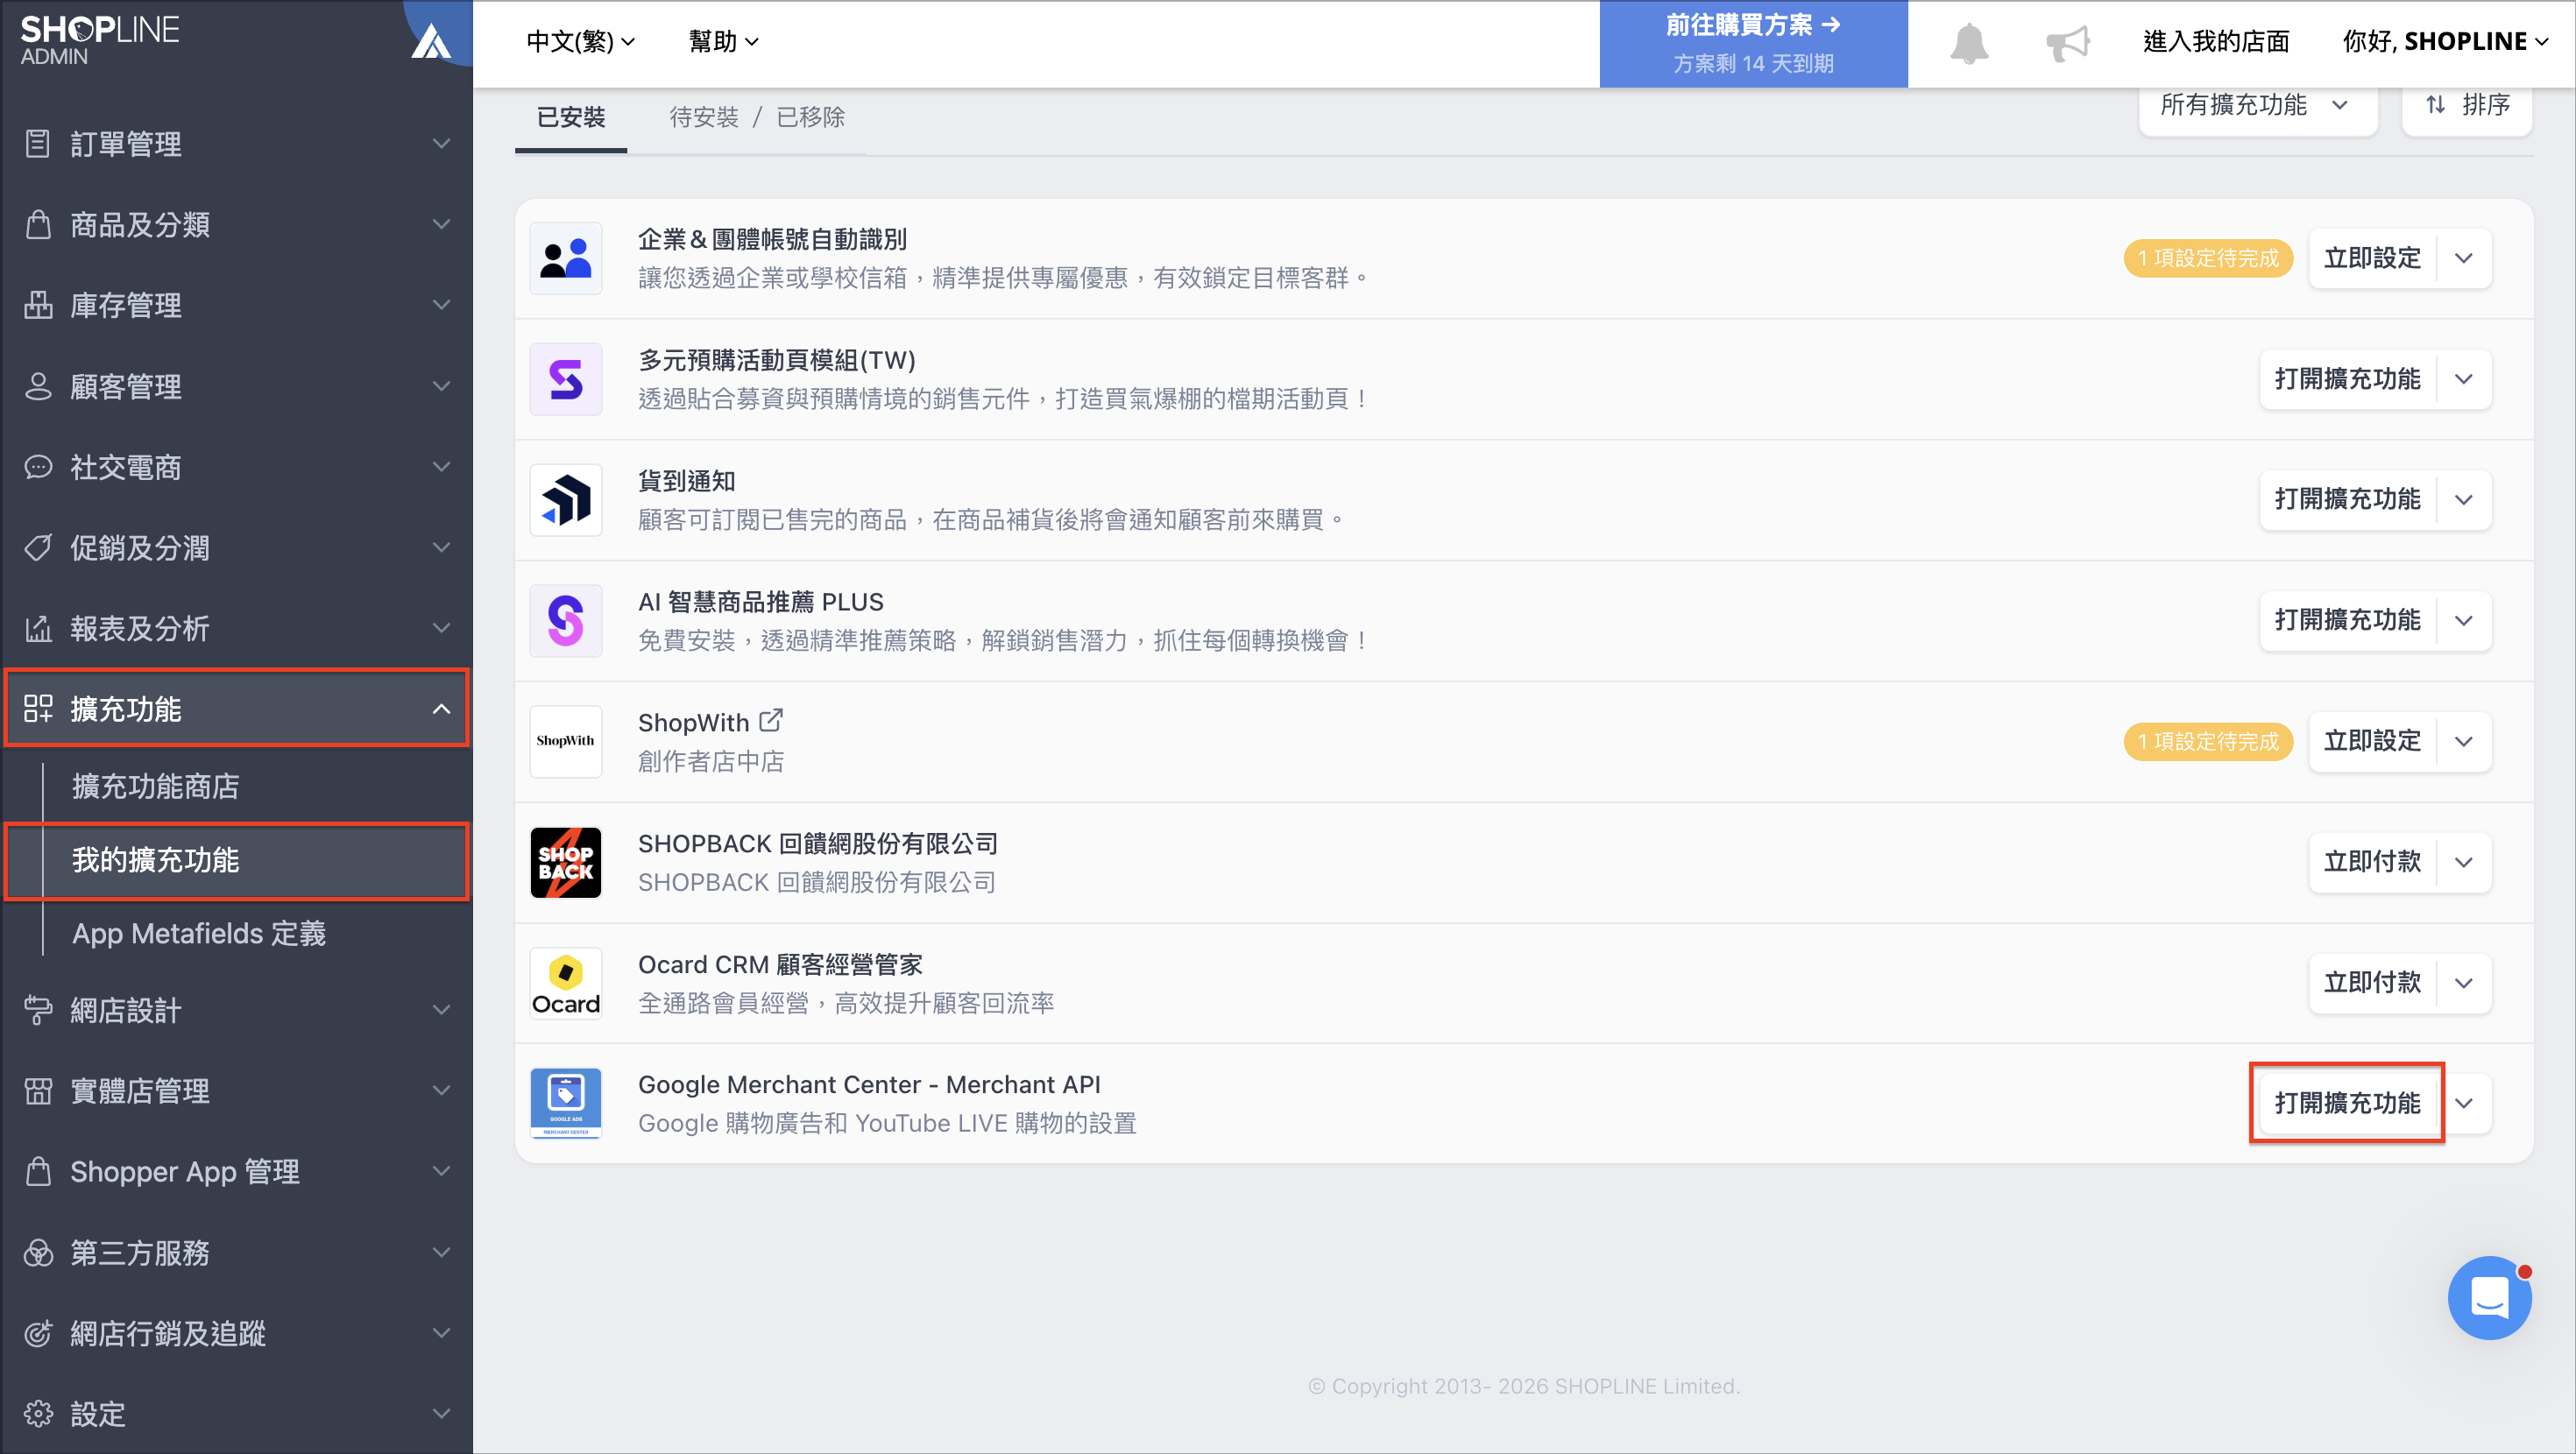
Task: Click the AI 智慧商品推薦 PLUS app icon
Action: click(566, 621)
